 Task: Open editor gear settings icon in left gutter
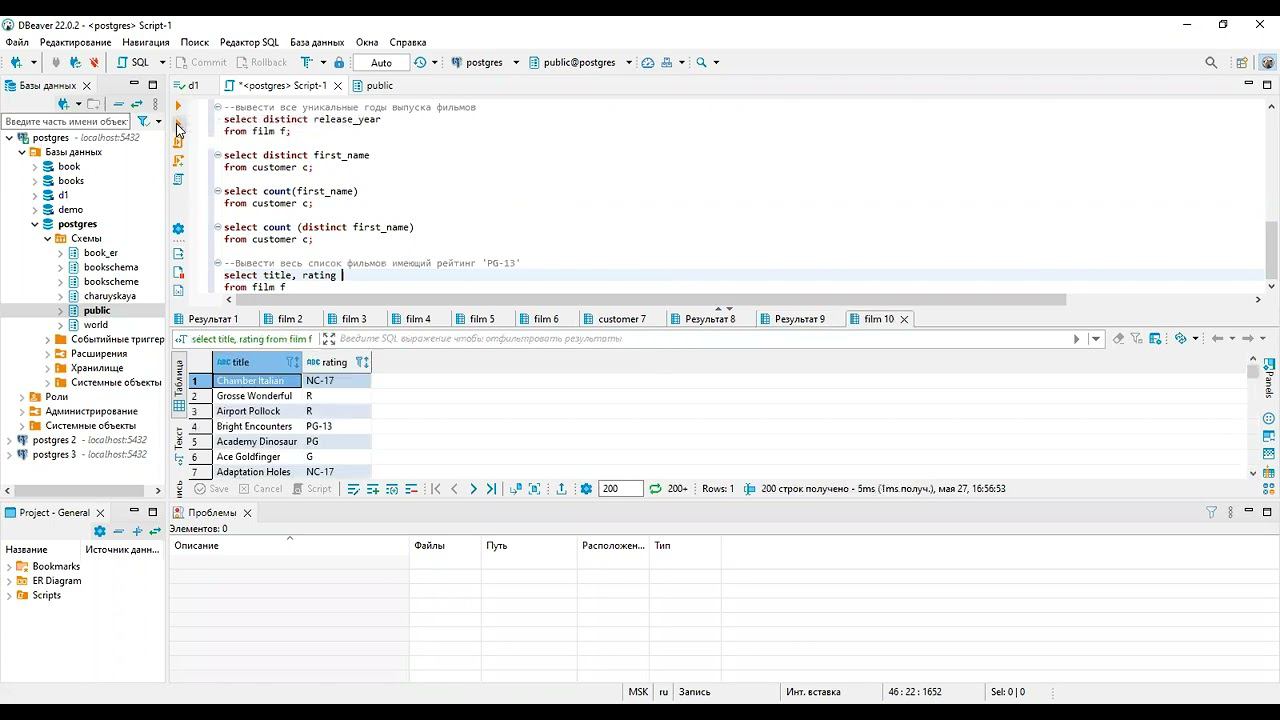coord(178,229)
